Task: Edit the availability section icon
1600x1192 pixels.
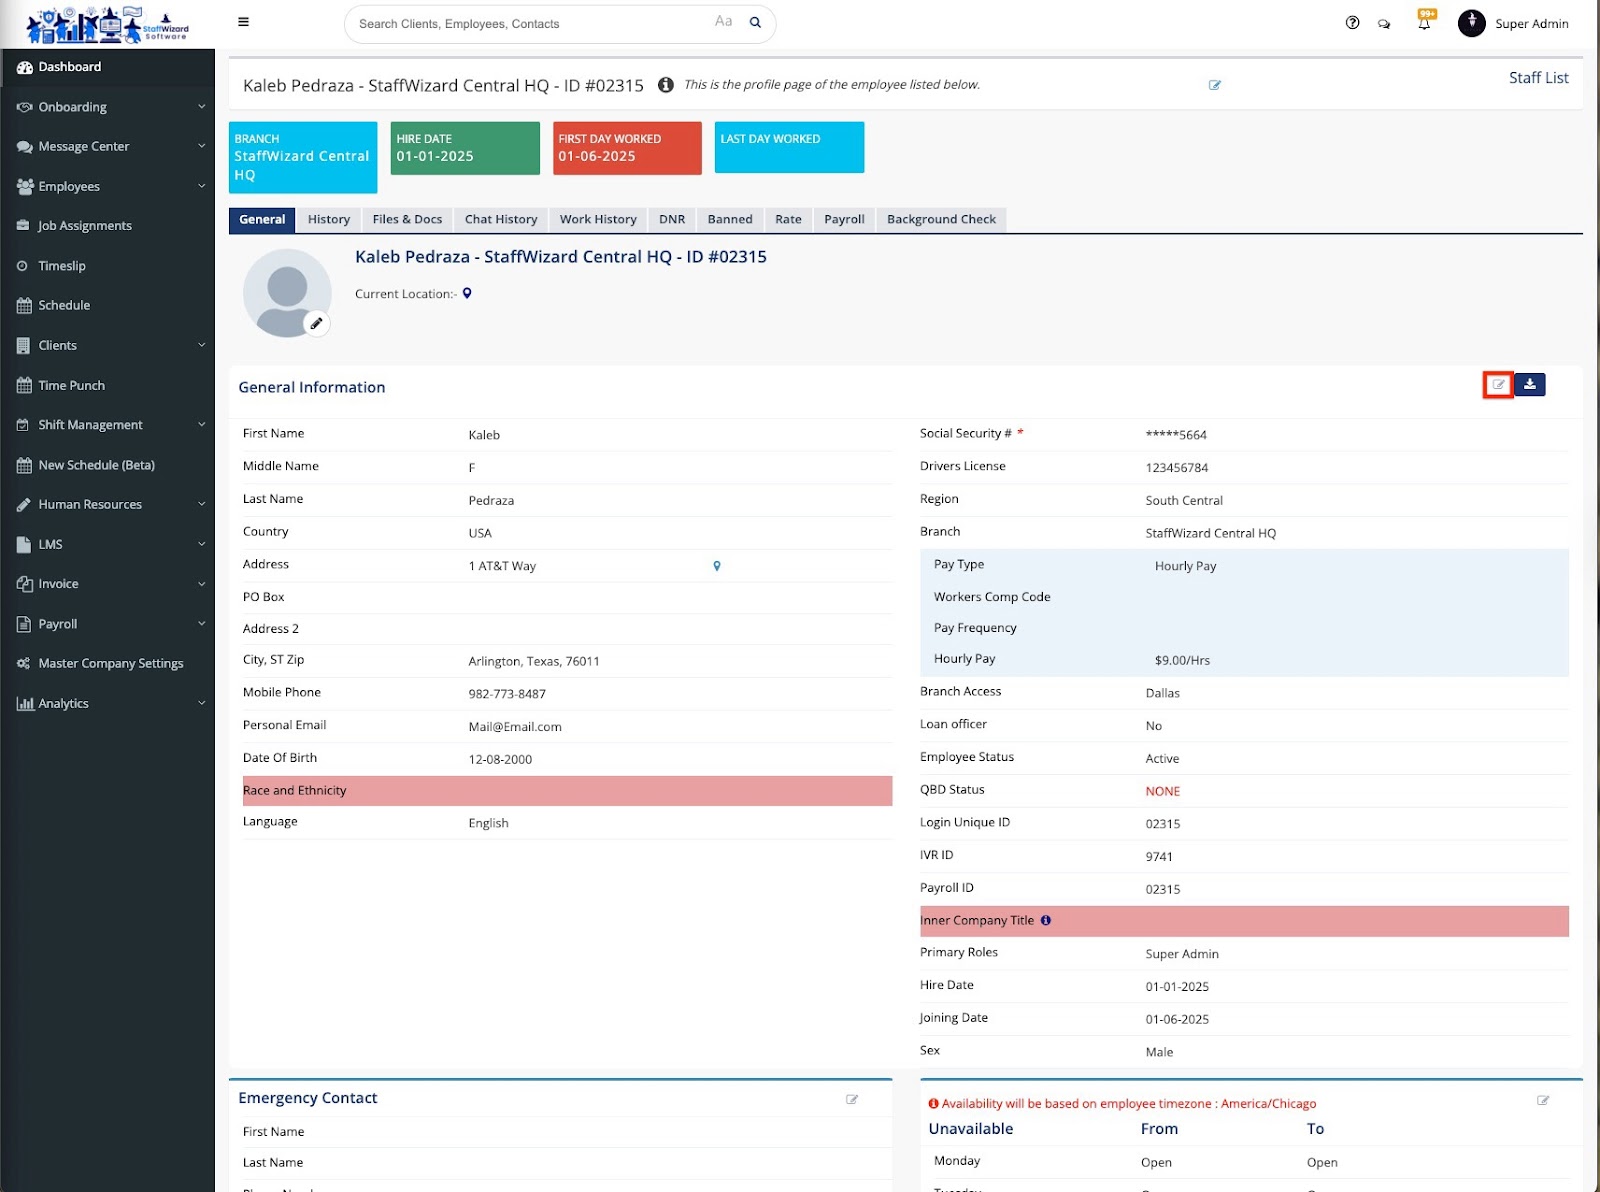Action: 1543,1100
